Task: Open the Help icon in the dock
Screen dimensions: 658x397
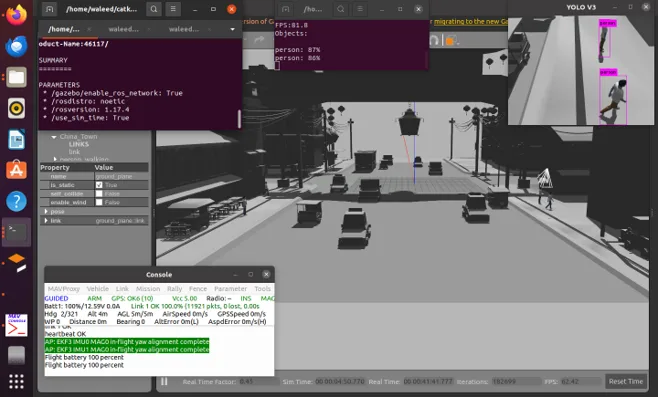Action: [16, 201]
